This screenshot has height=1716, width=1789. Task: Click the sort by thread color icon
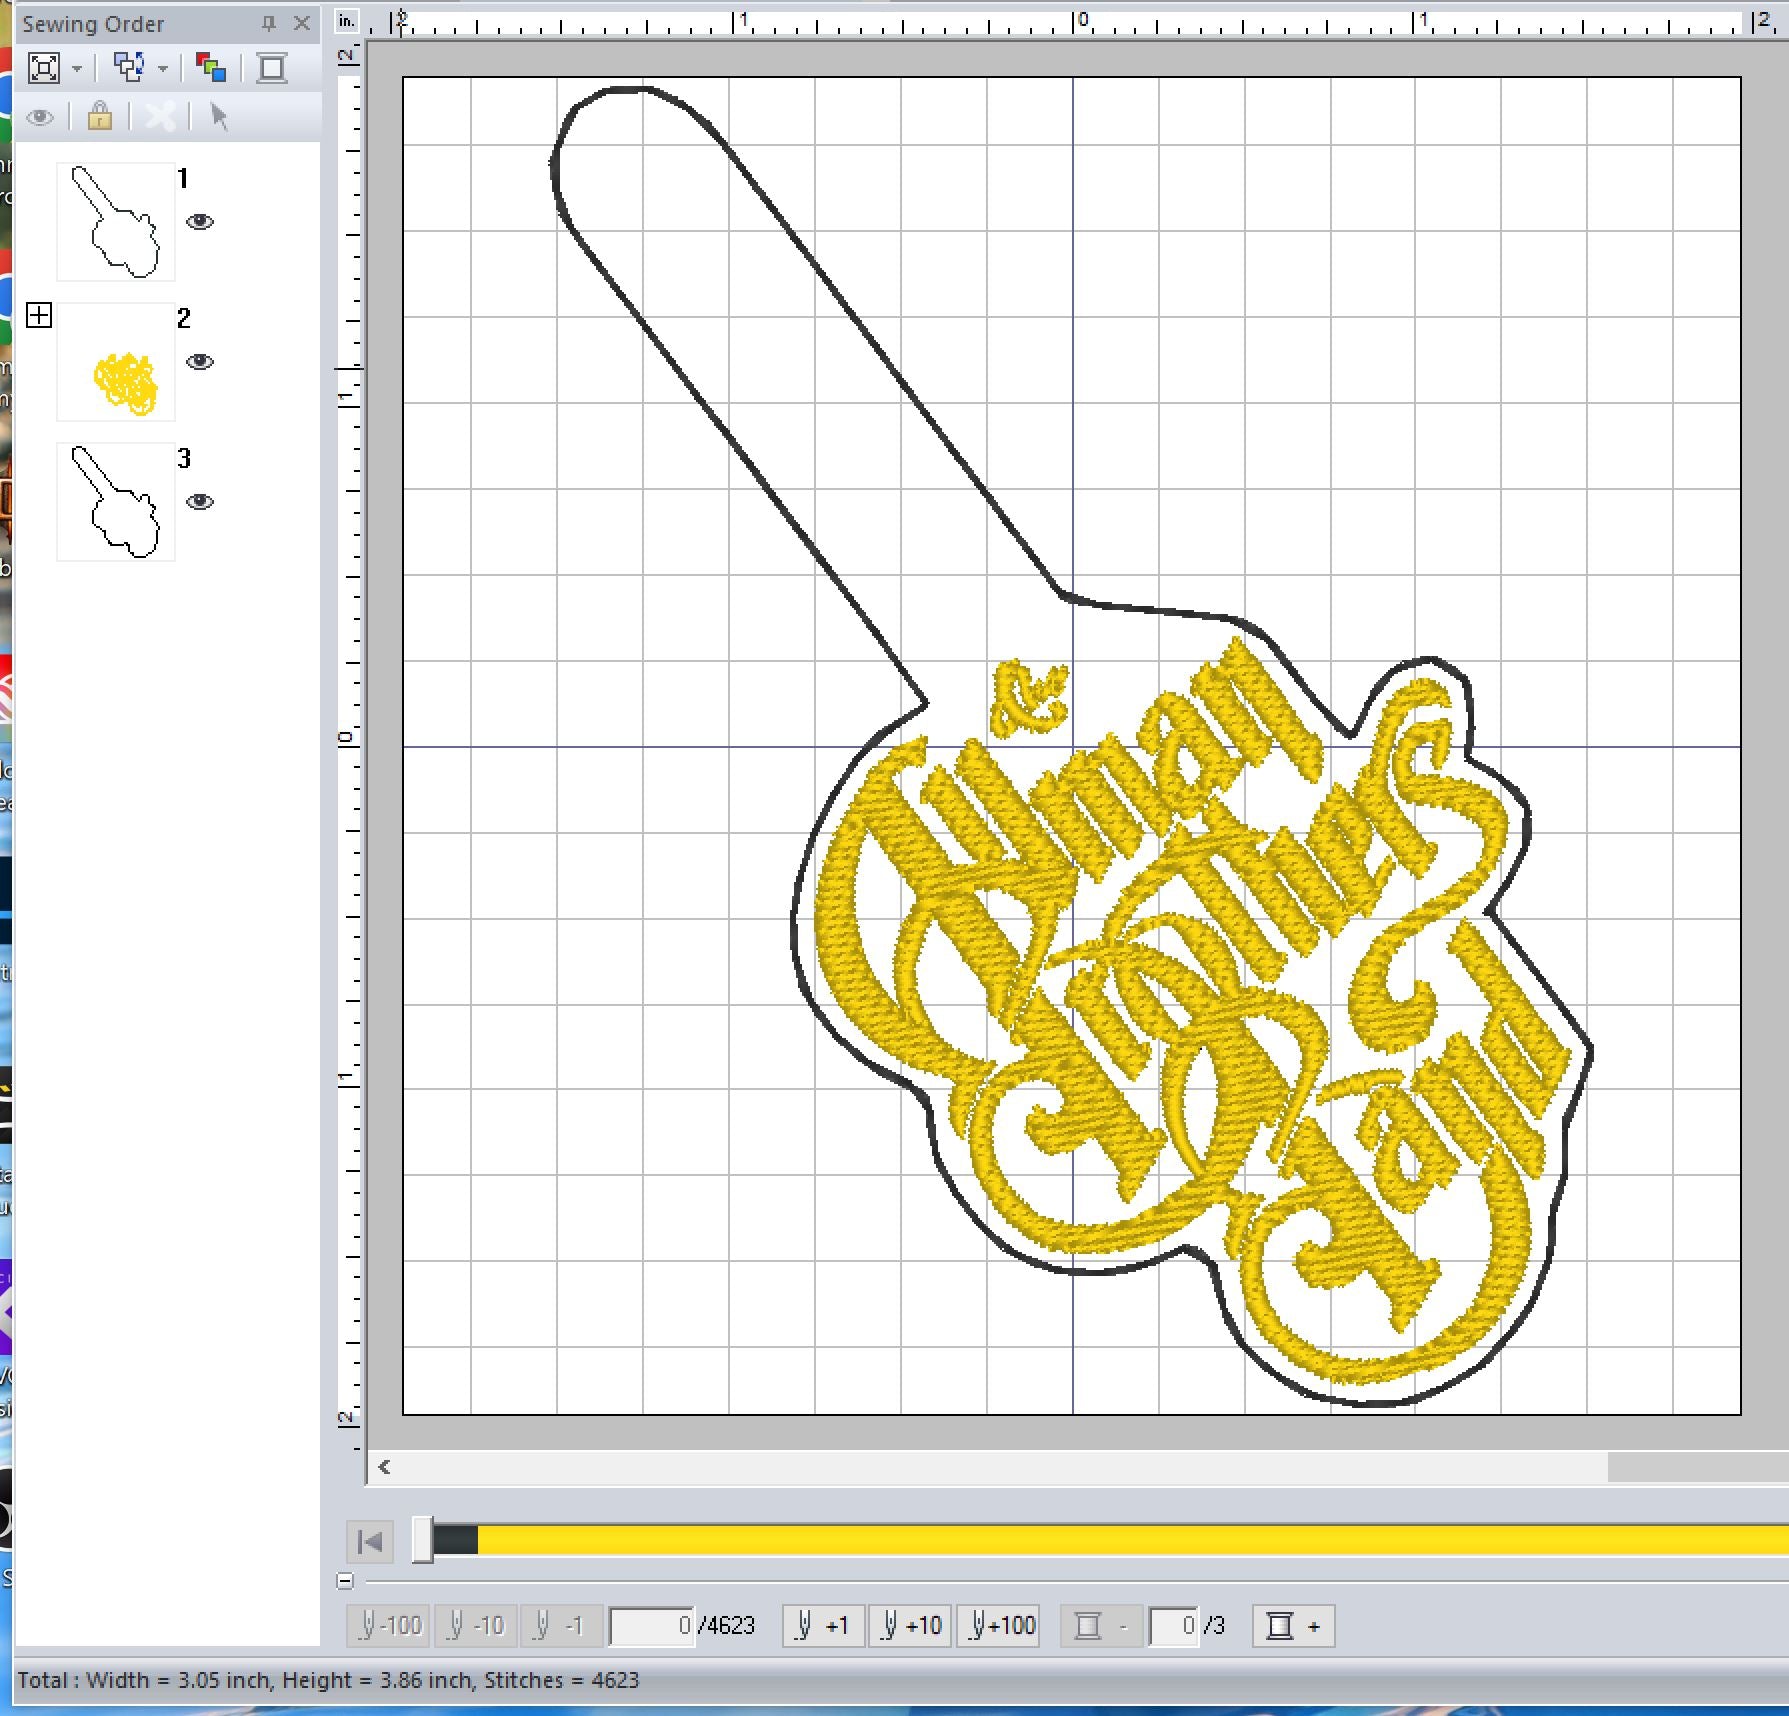pos(211,68)
